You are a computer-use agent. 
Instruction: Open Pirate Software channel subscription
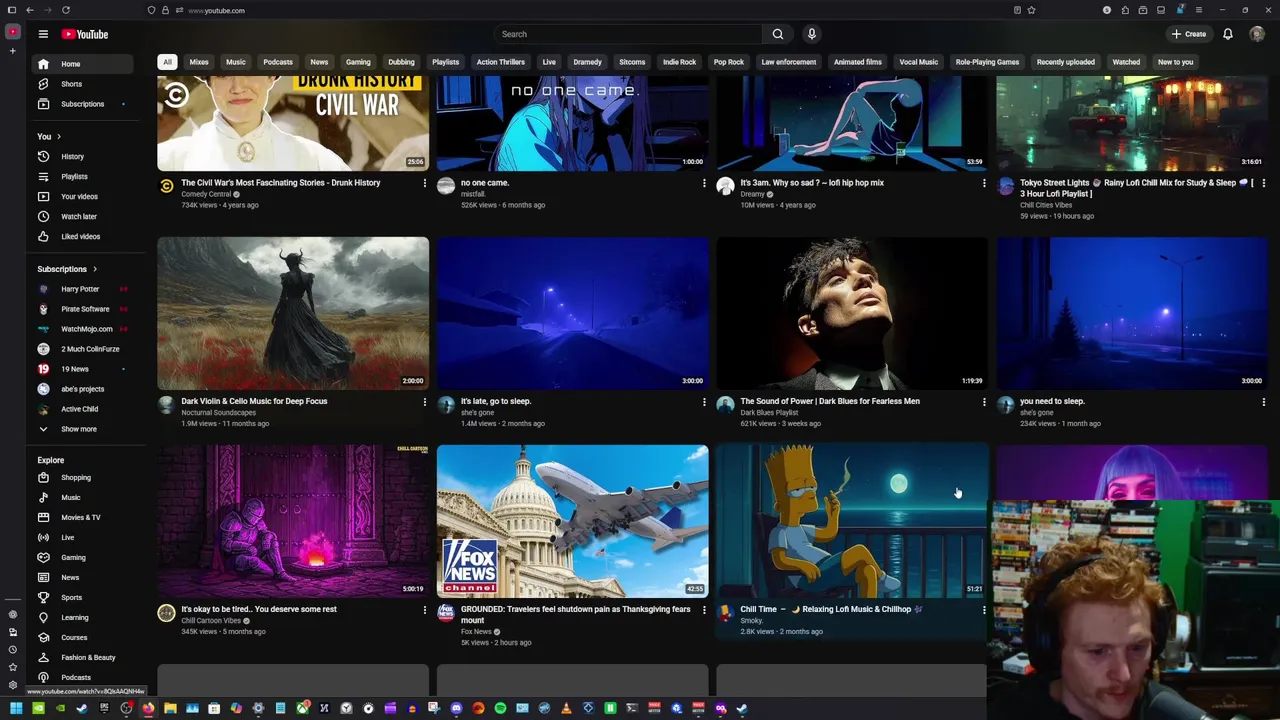tap(80, 309)
